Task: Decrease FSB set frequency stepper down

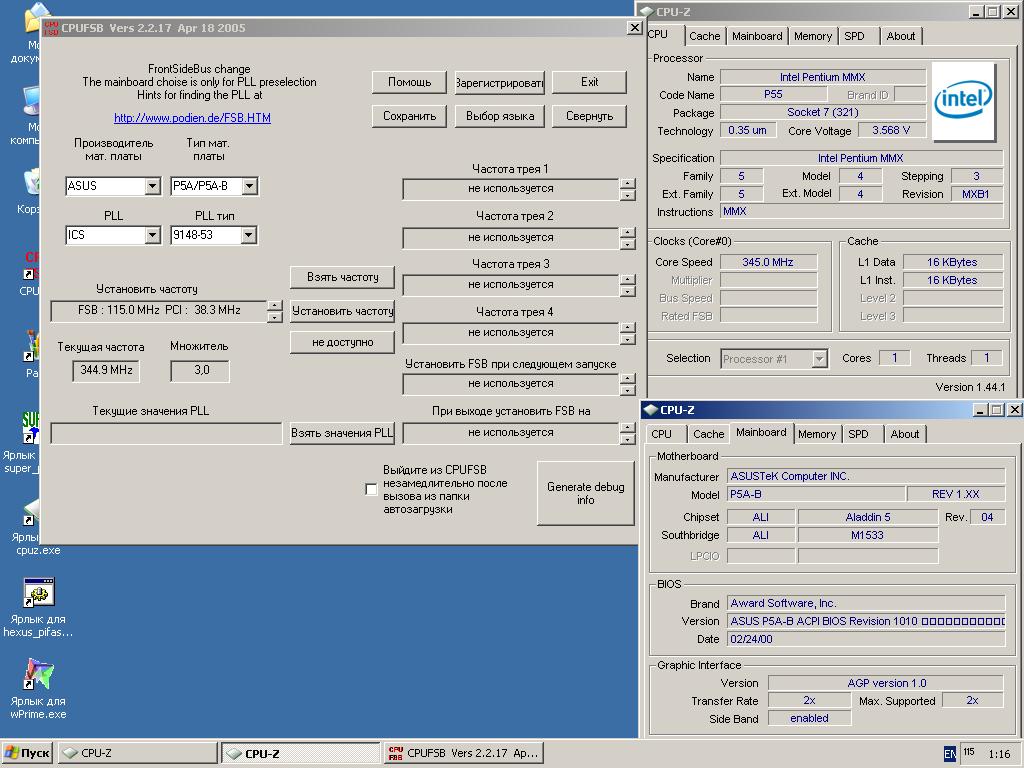Action: [275, 317]
